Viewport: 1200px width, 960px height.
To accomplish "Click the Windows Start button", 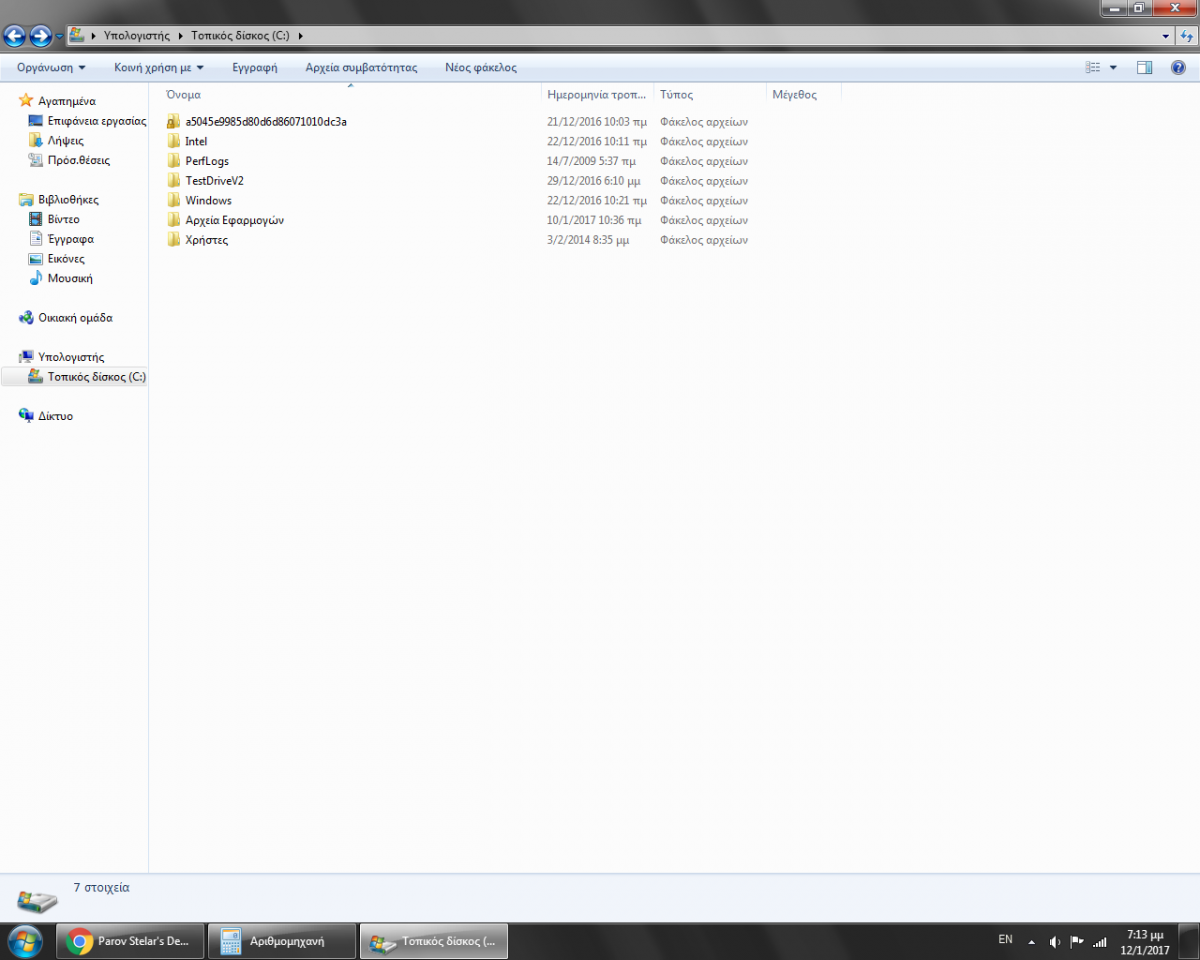I will pyautogui.click(x=24, y=941).
